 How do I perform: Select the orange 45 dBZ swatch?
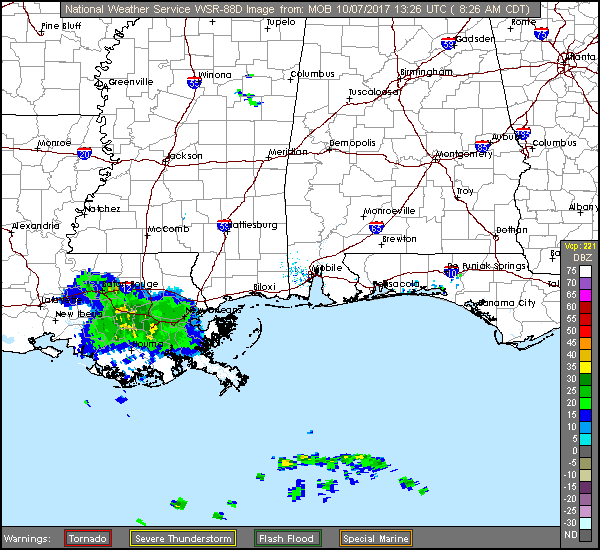coord(585,343)
